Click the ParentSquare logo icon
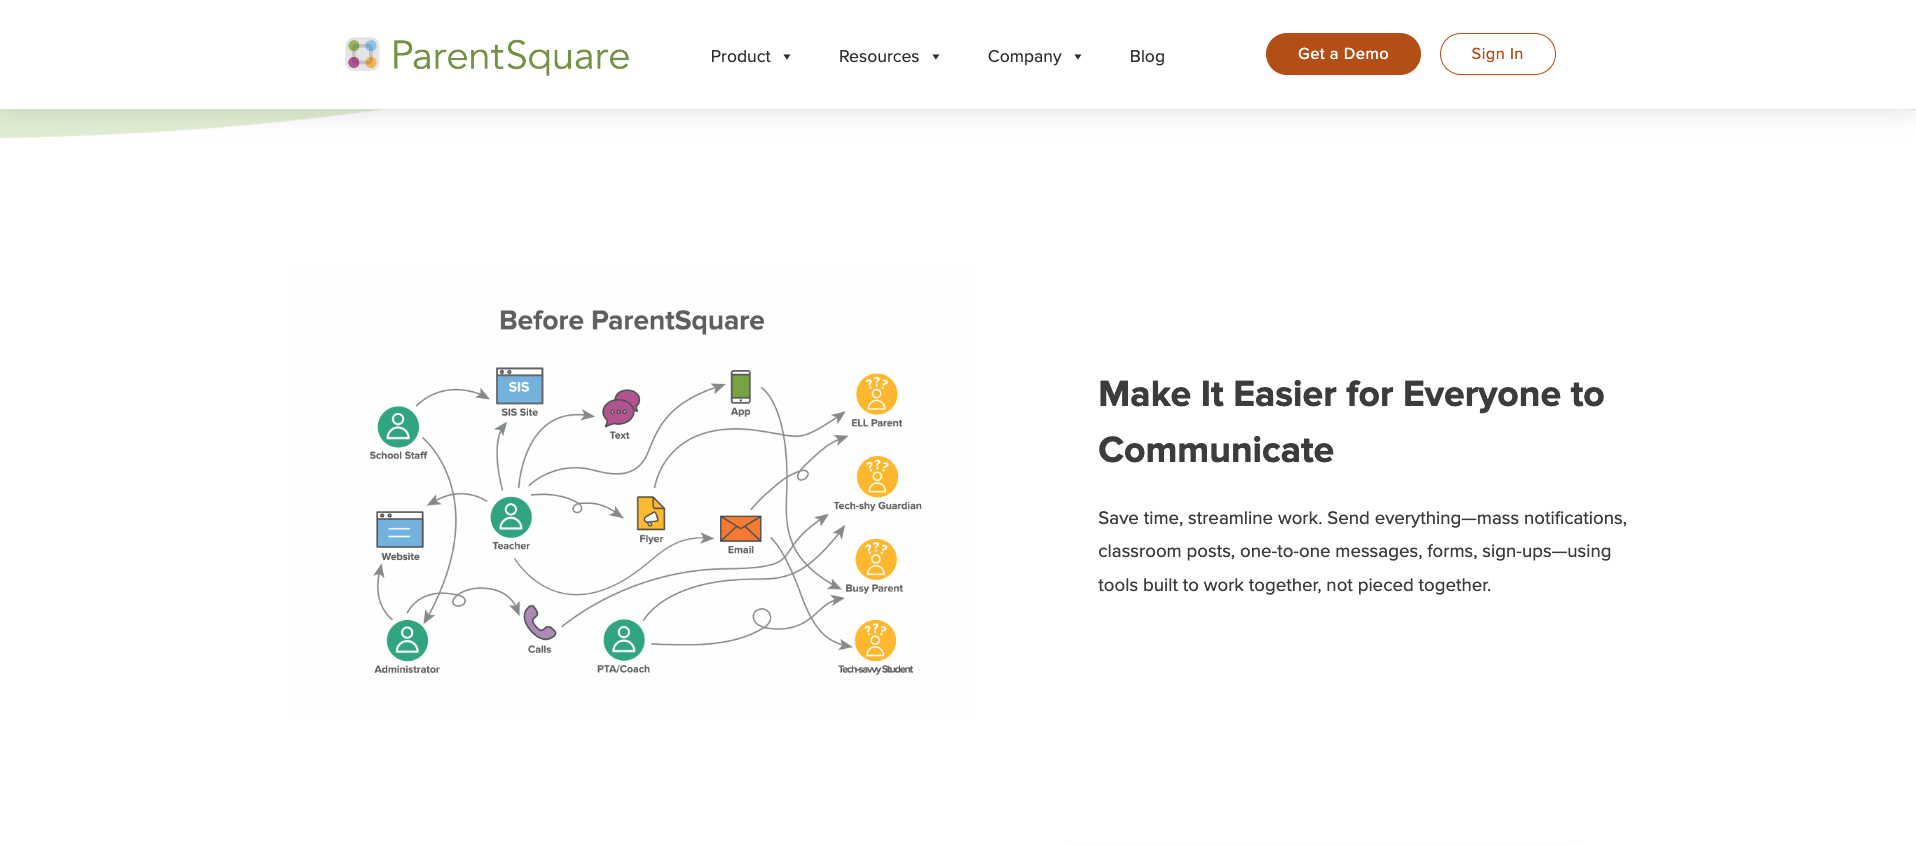This screenshot has width=1916, height=846. tap(362, 55)
